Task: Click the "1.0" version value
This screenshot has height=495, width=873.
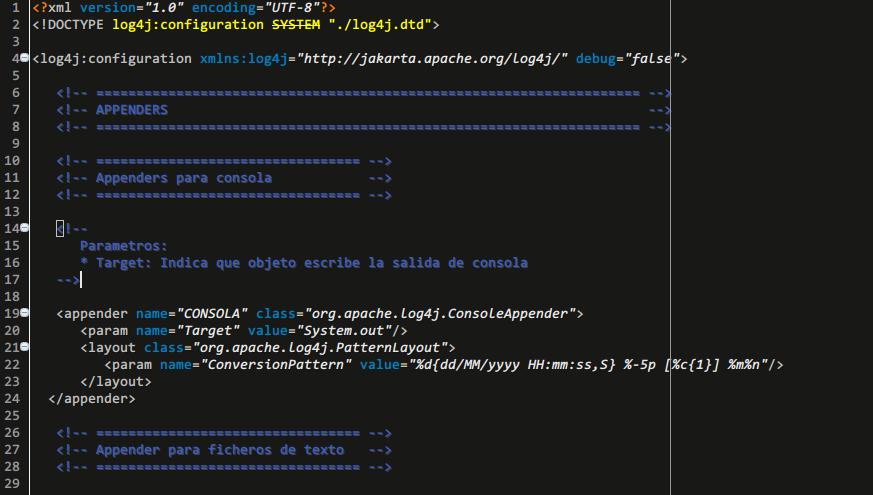Action: click(x=164, y=8)
